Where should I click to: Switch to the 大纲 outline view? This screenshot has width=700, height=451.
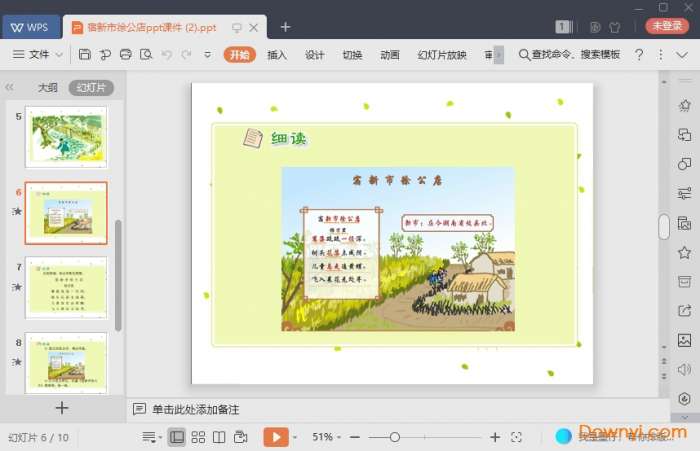[48, 88]
